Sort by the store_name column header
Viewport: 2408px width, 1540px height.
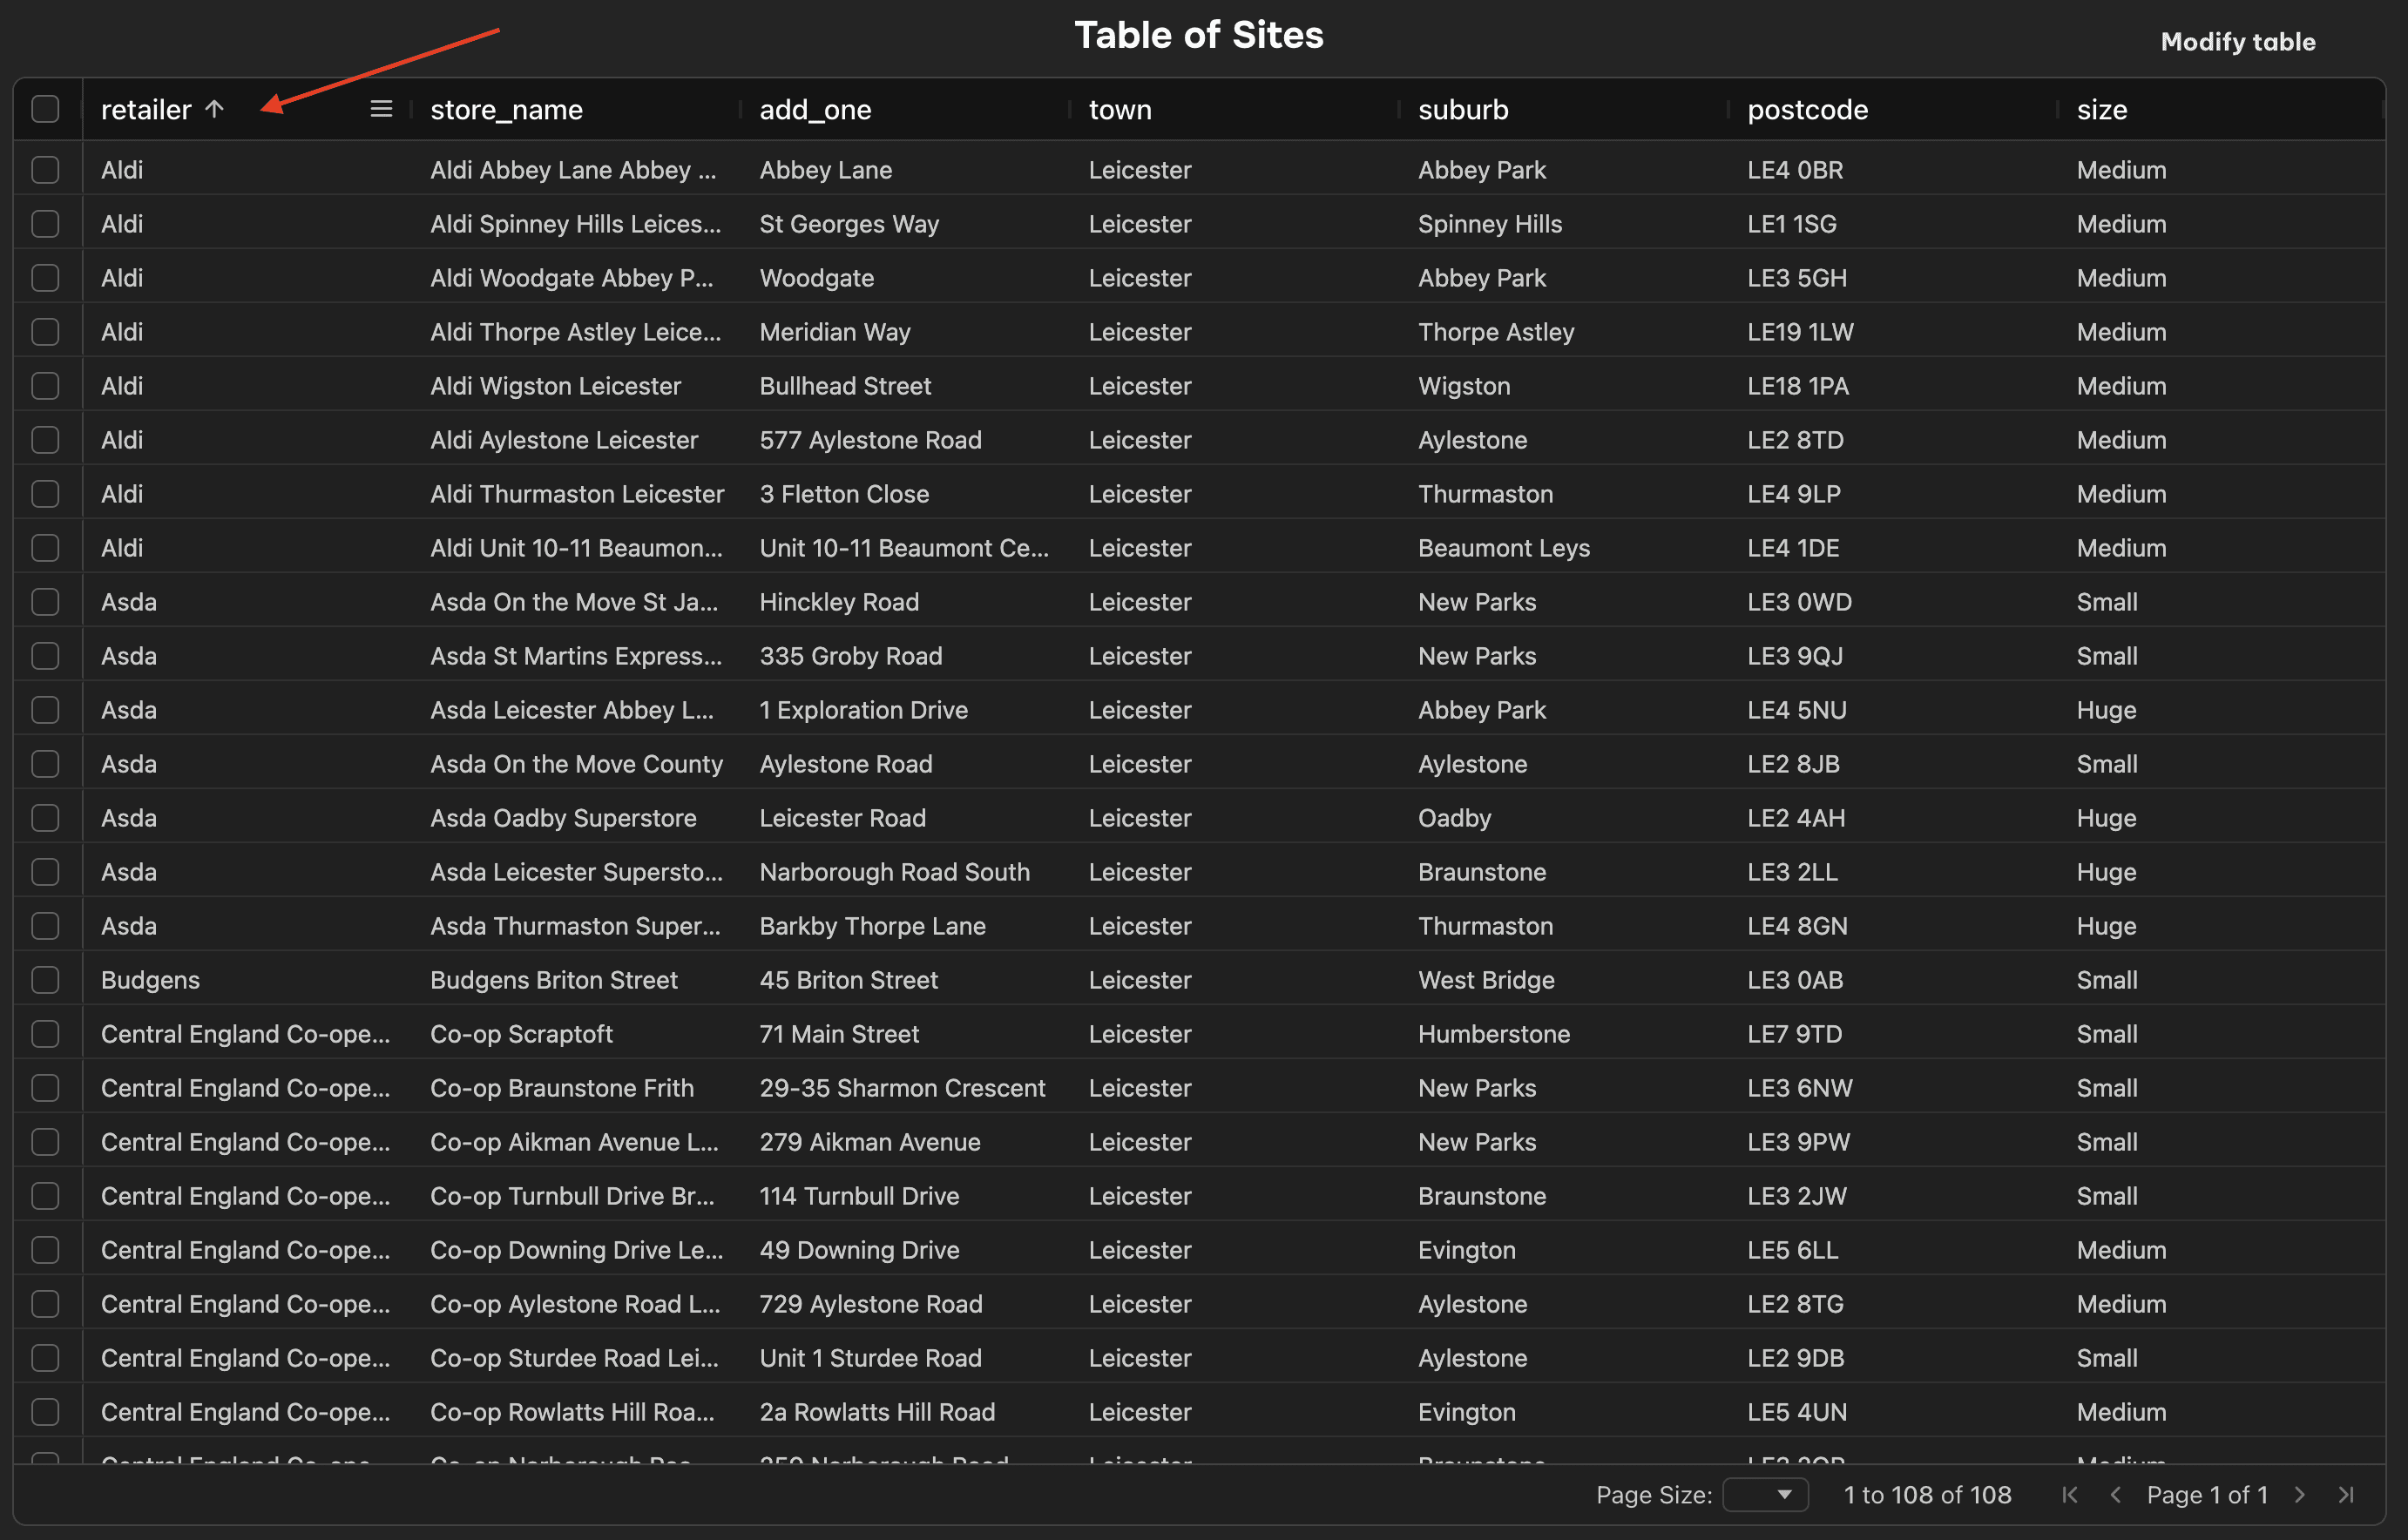coord(506,109)
